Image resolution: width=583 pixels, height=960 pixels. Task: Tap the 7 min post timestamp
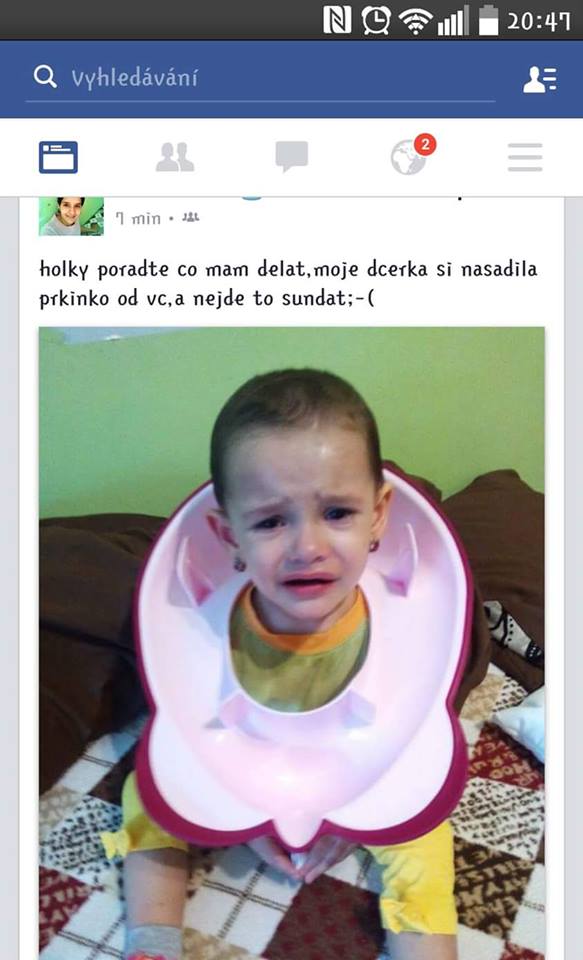pyautogui.click(x=138, y=218)
